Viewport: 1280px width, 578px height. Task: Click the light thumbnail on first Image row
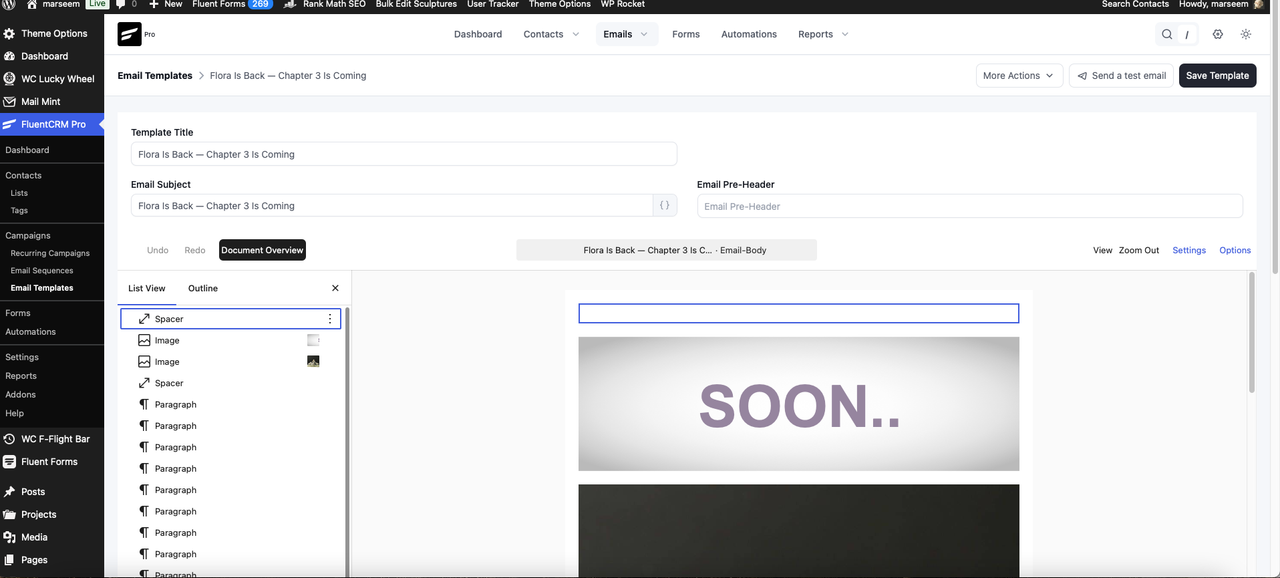tap(313, 340)
